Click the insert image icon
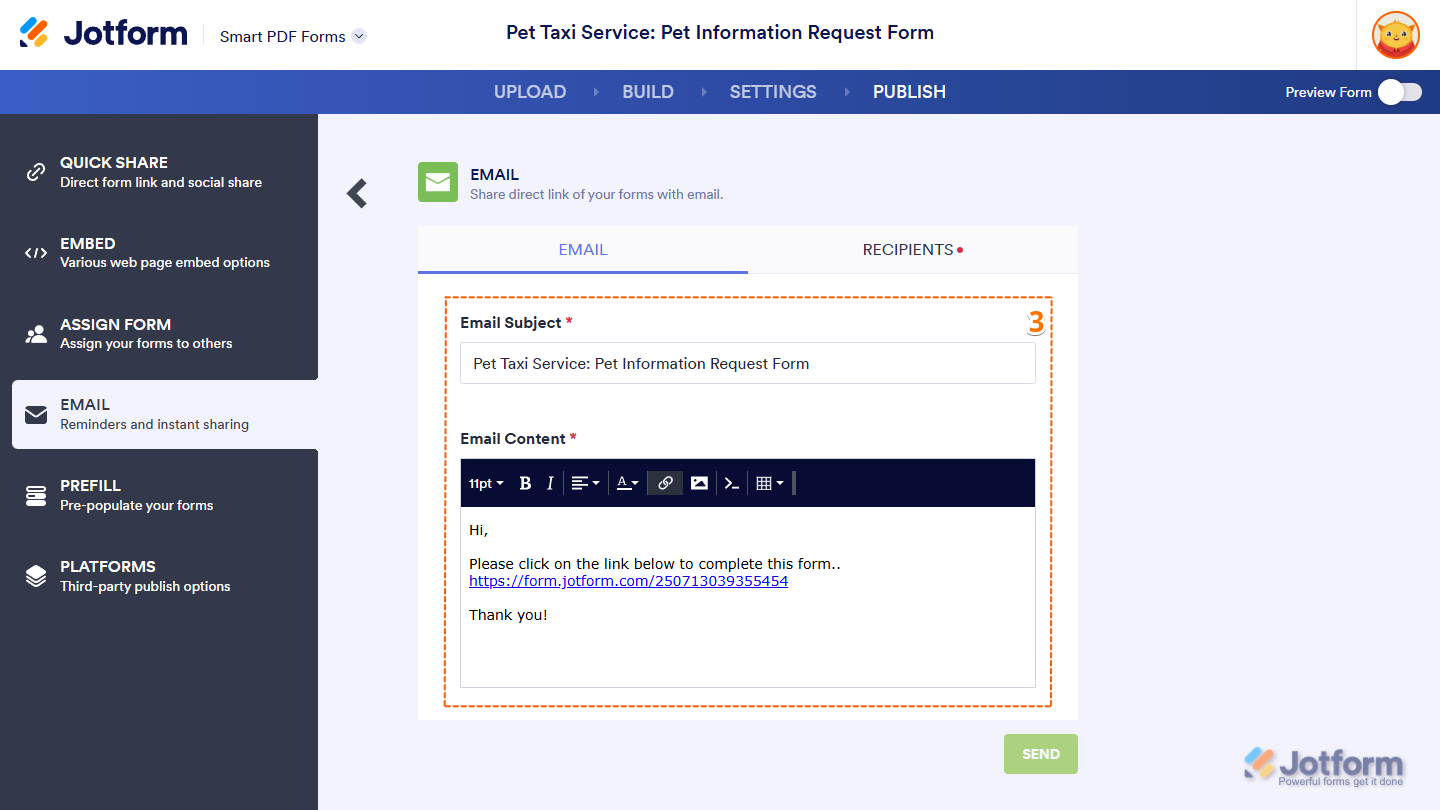This screenshot has width=1440, height=810. (x=699, y=484)
